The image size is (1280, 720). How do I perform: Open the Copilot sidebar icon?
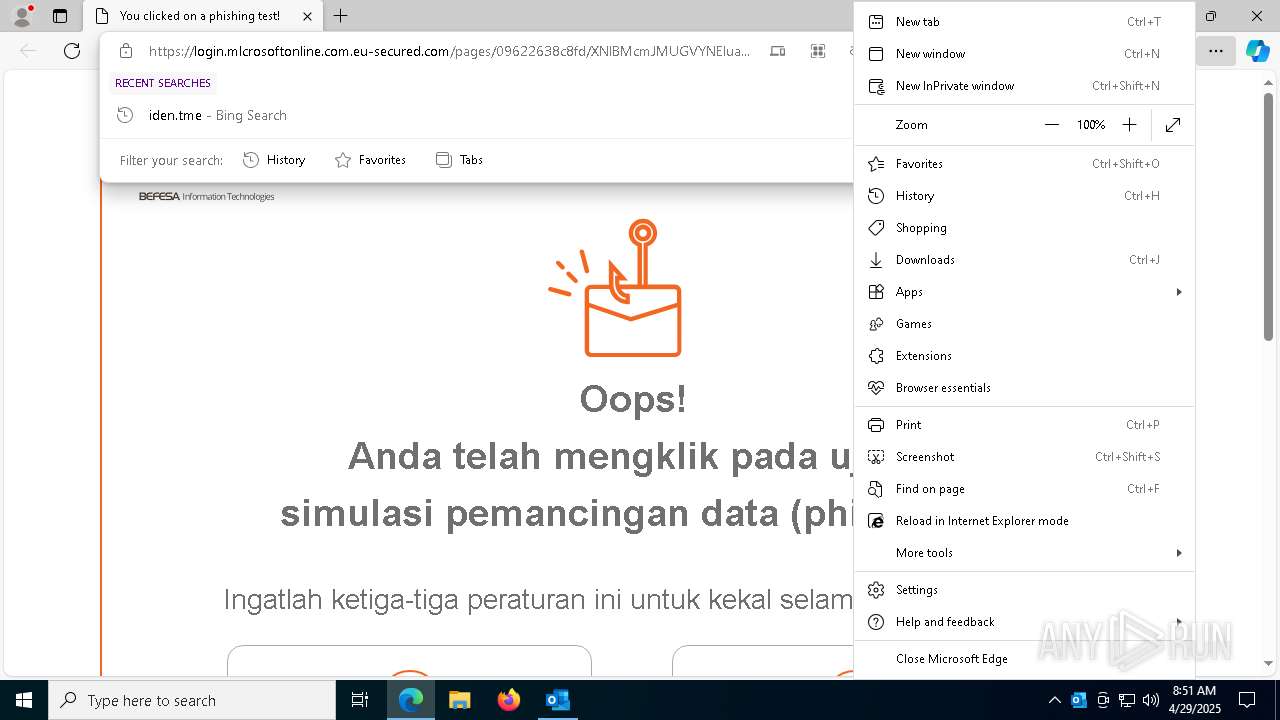(1258, 51)
